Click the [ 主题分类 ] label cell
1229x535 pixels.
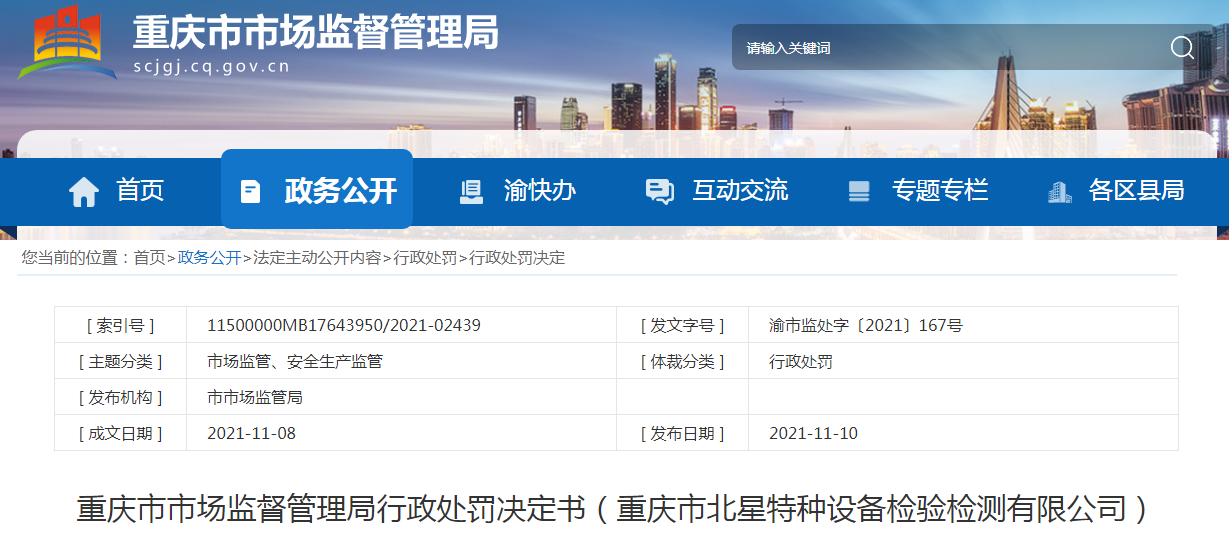120,361
